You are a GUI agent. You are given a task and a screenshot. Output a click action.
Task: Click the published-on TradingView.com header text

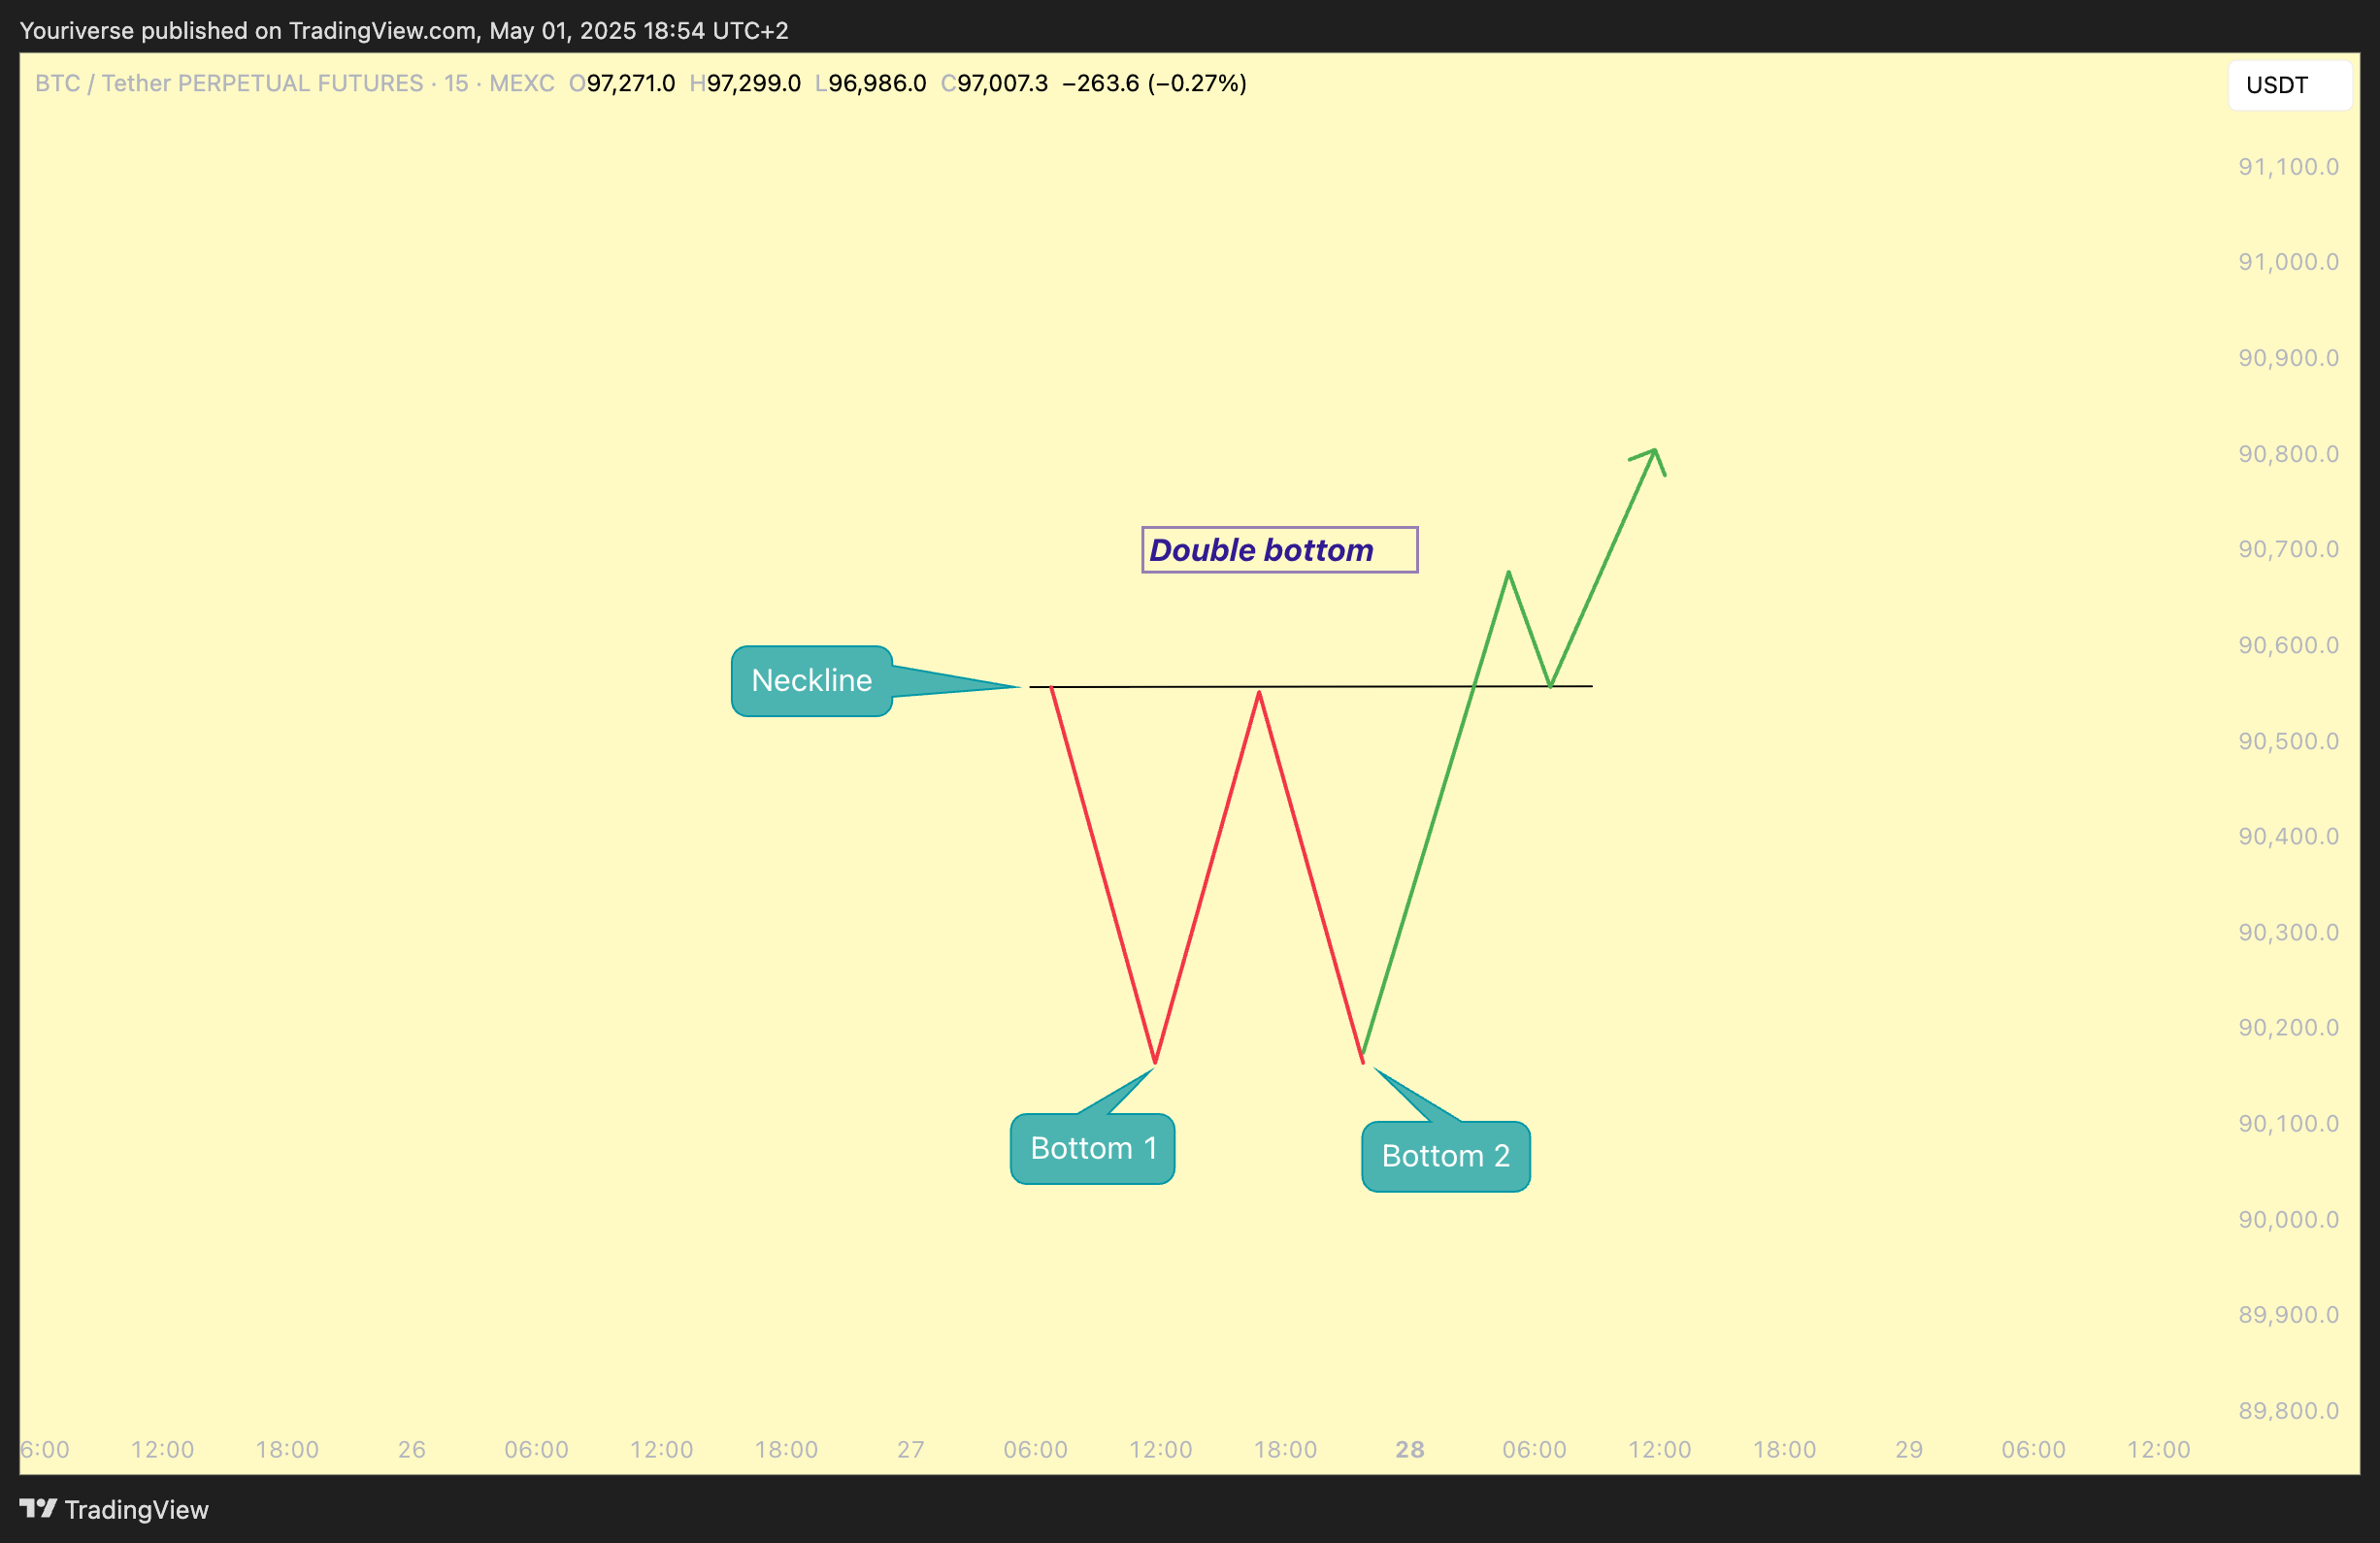click(404, 31)
